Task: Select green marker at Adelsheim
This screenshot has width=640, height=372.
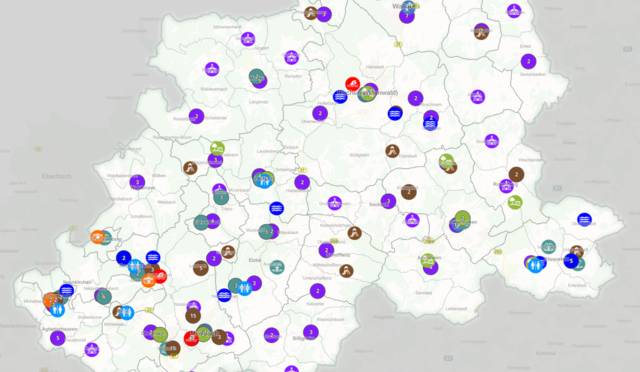Action: [428, 261]
